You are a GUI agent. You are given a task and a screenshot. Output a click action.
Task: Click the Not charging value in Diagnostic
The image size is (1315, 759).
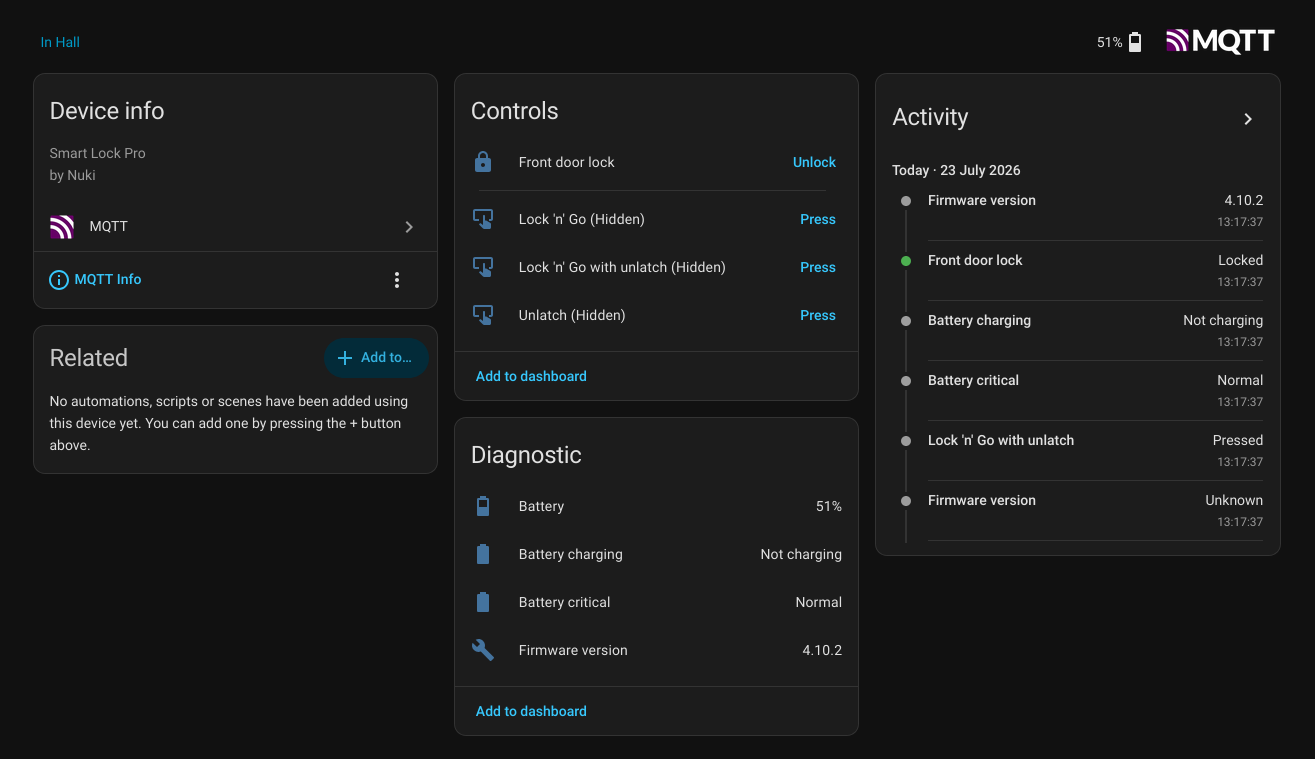coord(801,554)
